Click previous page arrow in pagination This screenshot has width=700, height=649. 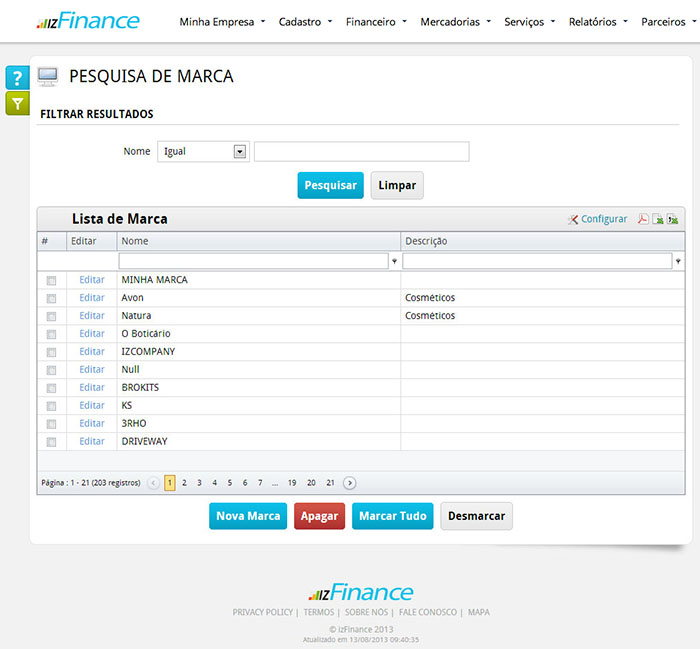pos(153,483)
